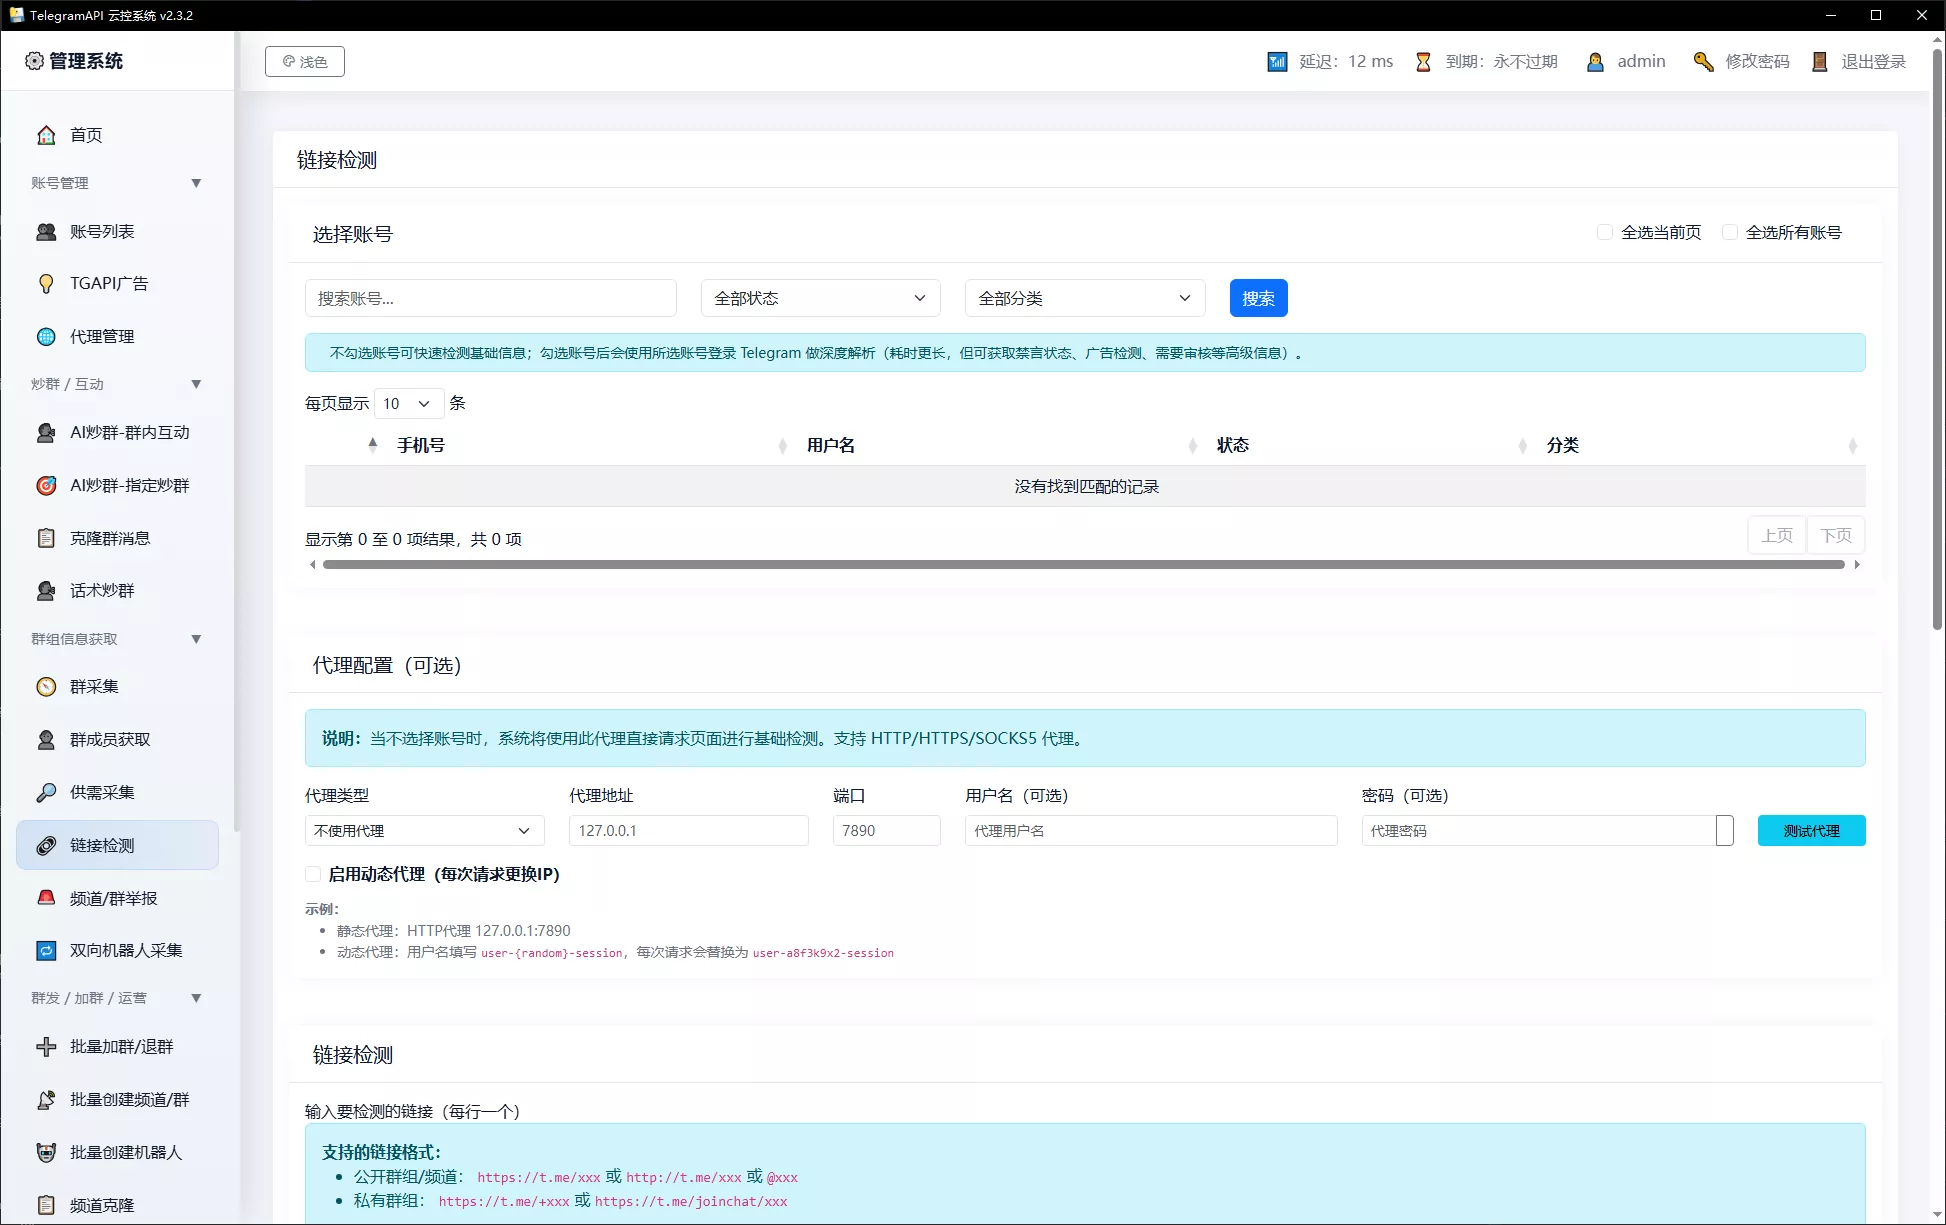Viewport: 1946px width, 1225px height.
Task: Click the 批量加群/退群 plus icon
Action: pyautogui.click(x=46, y=1047)
